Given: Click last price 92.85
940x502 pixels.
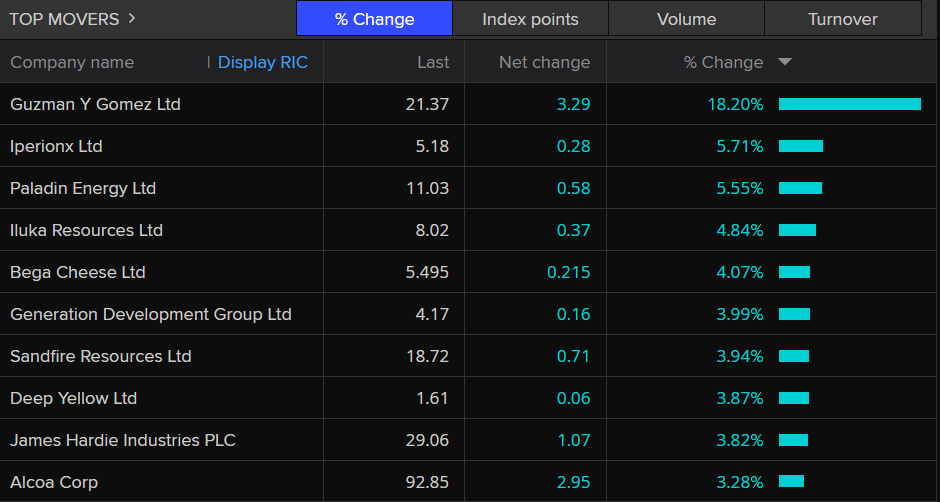Looking at the screenshot, I should [x=427, y=482].
